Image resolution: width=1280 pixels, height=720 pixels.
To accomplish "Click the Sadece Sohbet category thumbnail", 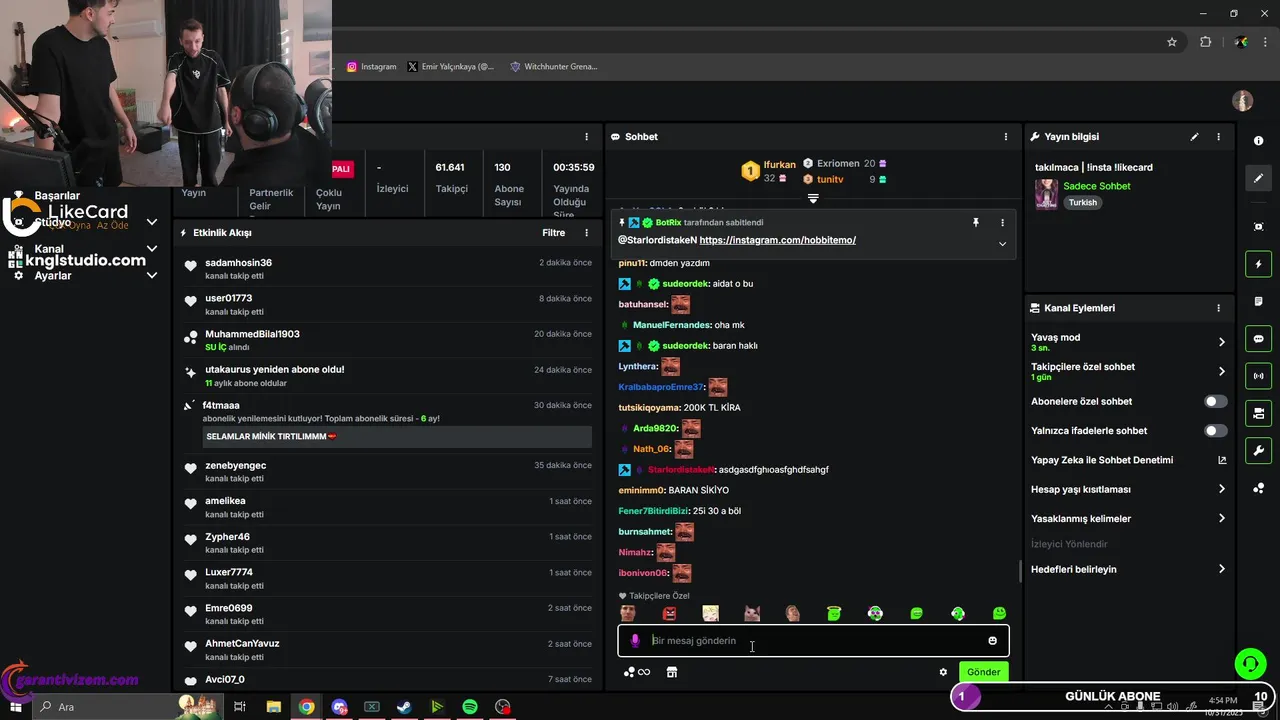I will 1046,194.
